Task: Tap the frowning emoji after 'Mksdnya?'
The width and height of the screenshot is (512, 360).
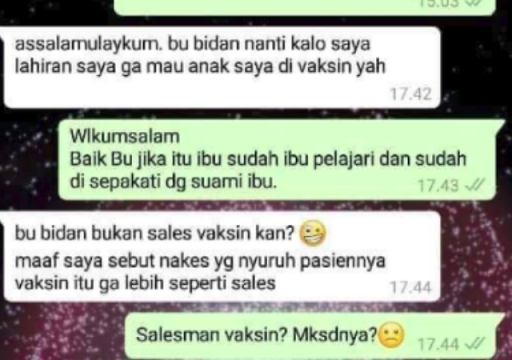Action: click(x=392, y=335)
